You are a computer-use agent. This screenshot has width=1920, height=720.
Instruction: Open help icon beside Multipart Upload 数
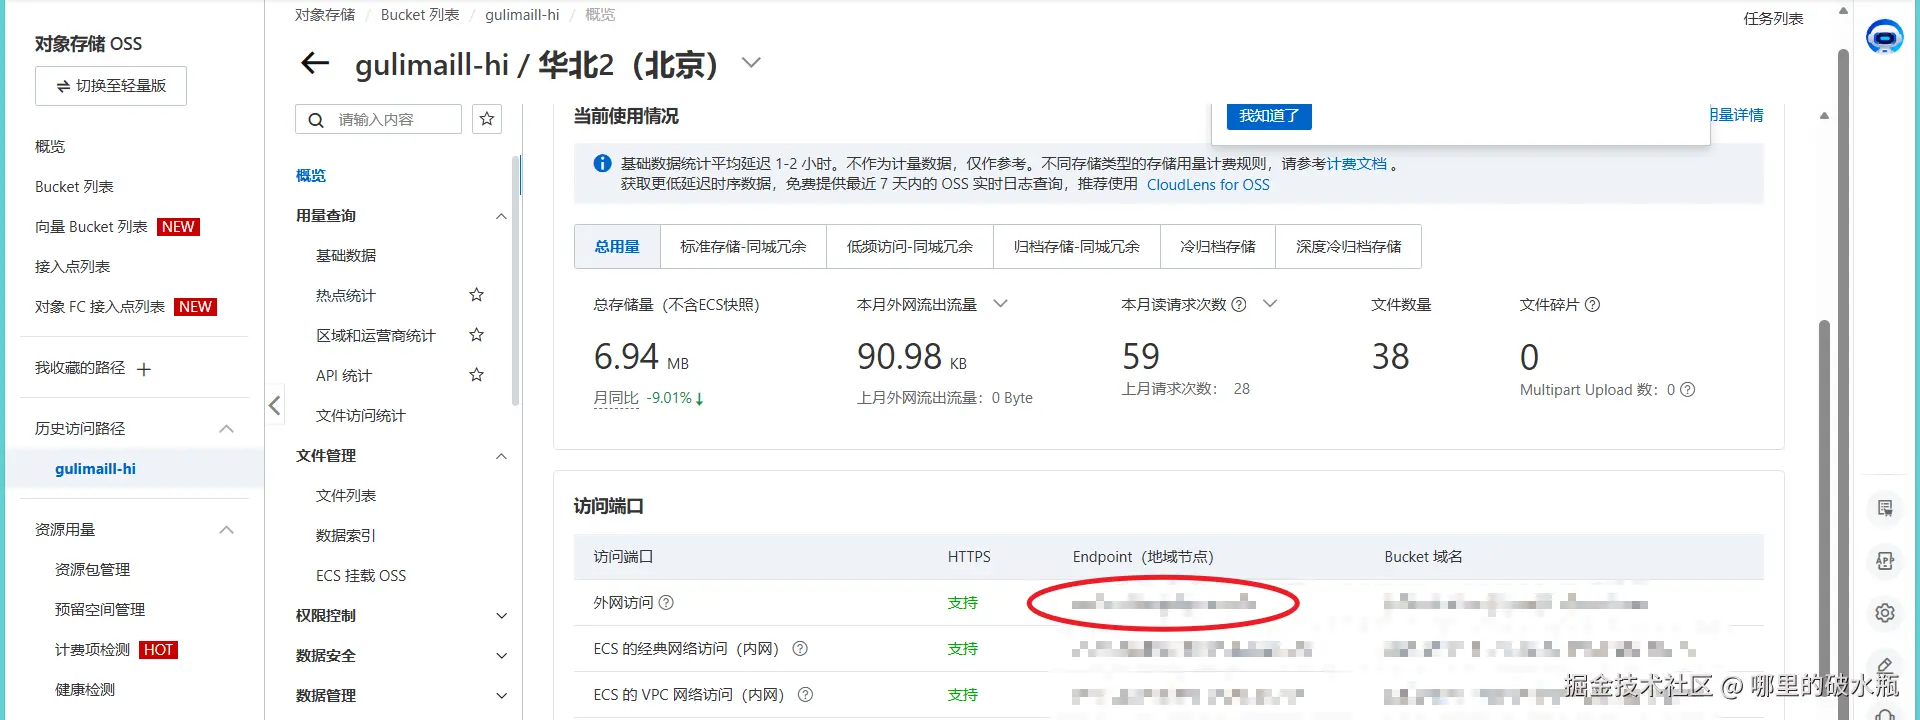pos(1688,390)
